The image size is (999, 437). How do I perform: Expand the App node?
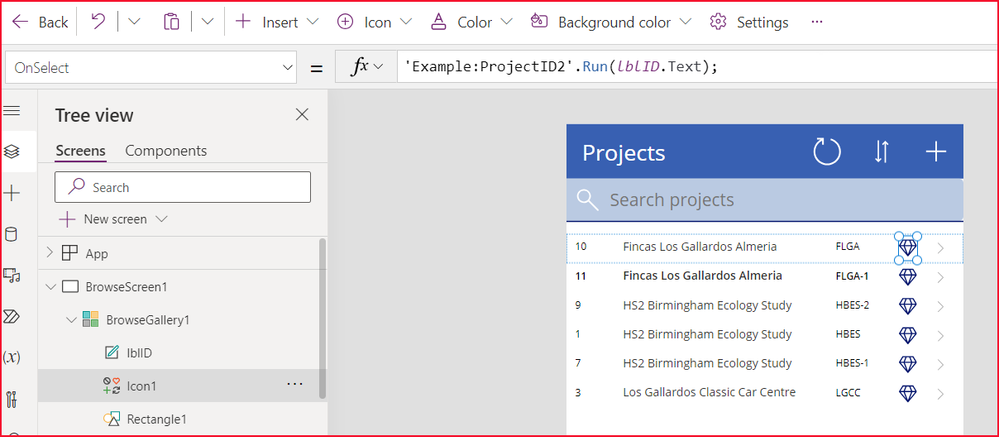click(x=50, y=253)
